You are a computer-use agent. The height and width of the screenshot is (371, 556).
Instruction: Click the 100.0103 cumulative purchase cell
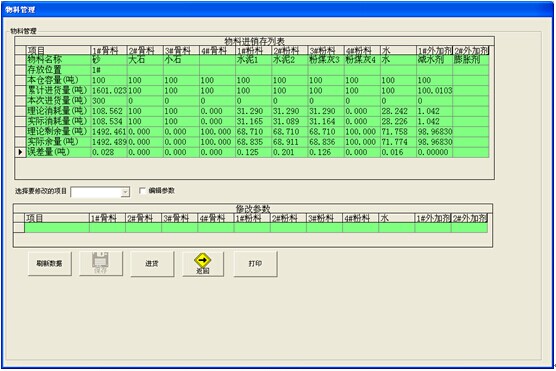[x=435, y=90]
